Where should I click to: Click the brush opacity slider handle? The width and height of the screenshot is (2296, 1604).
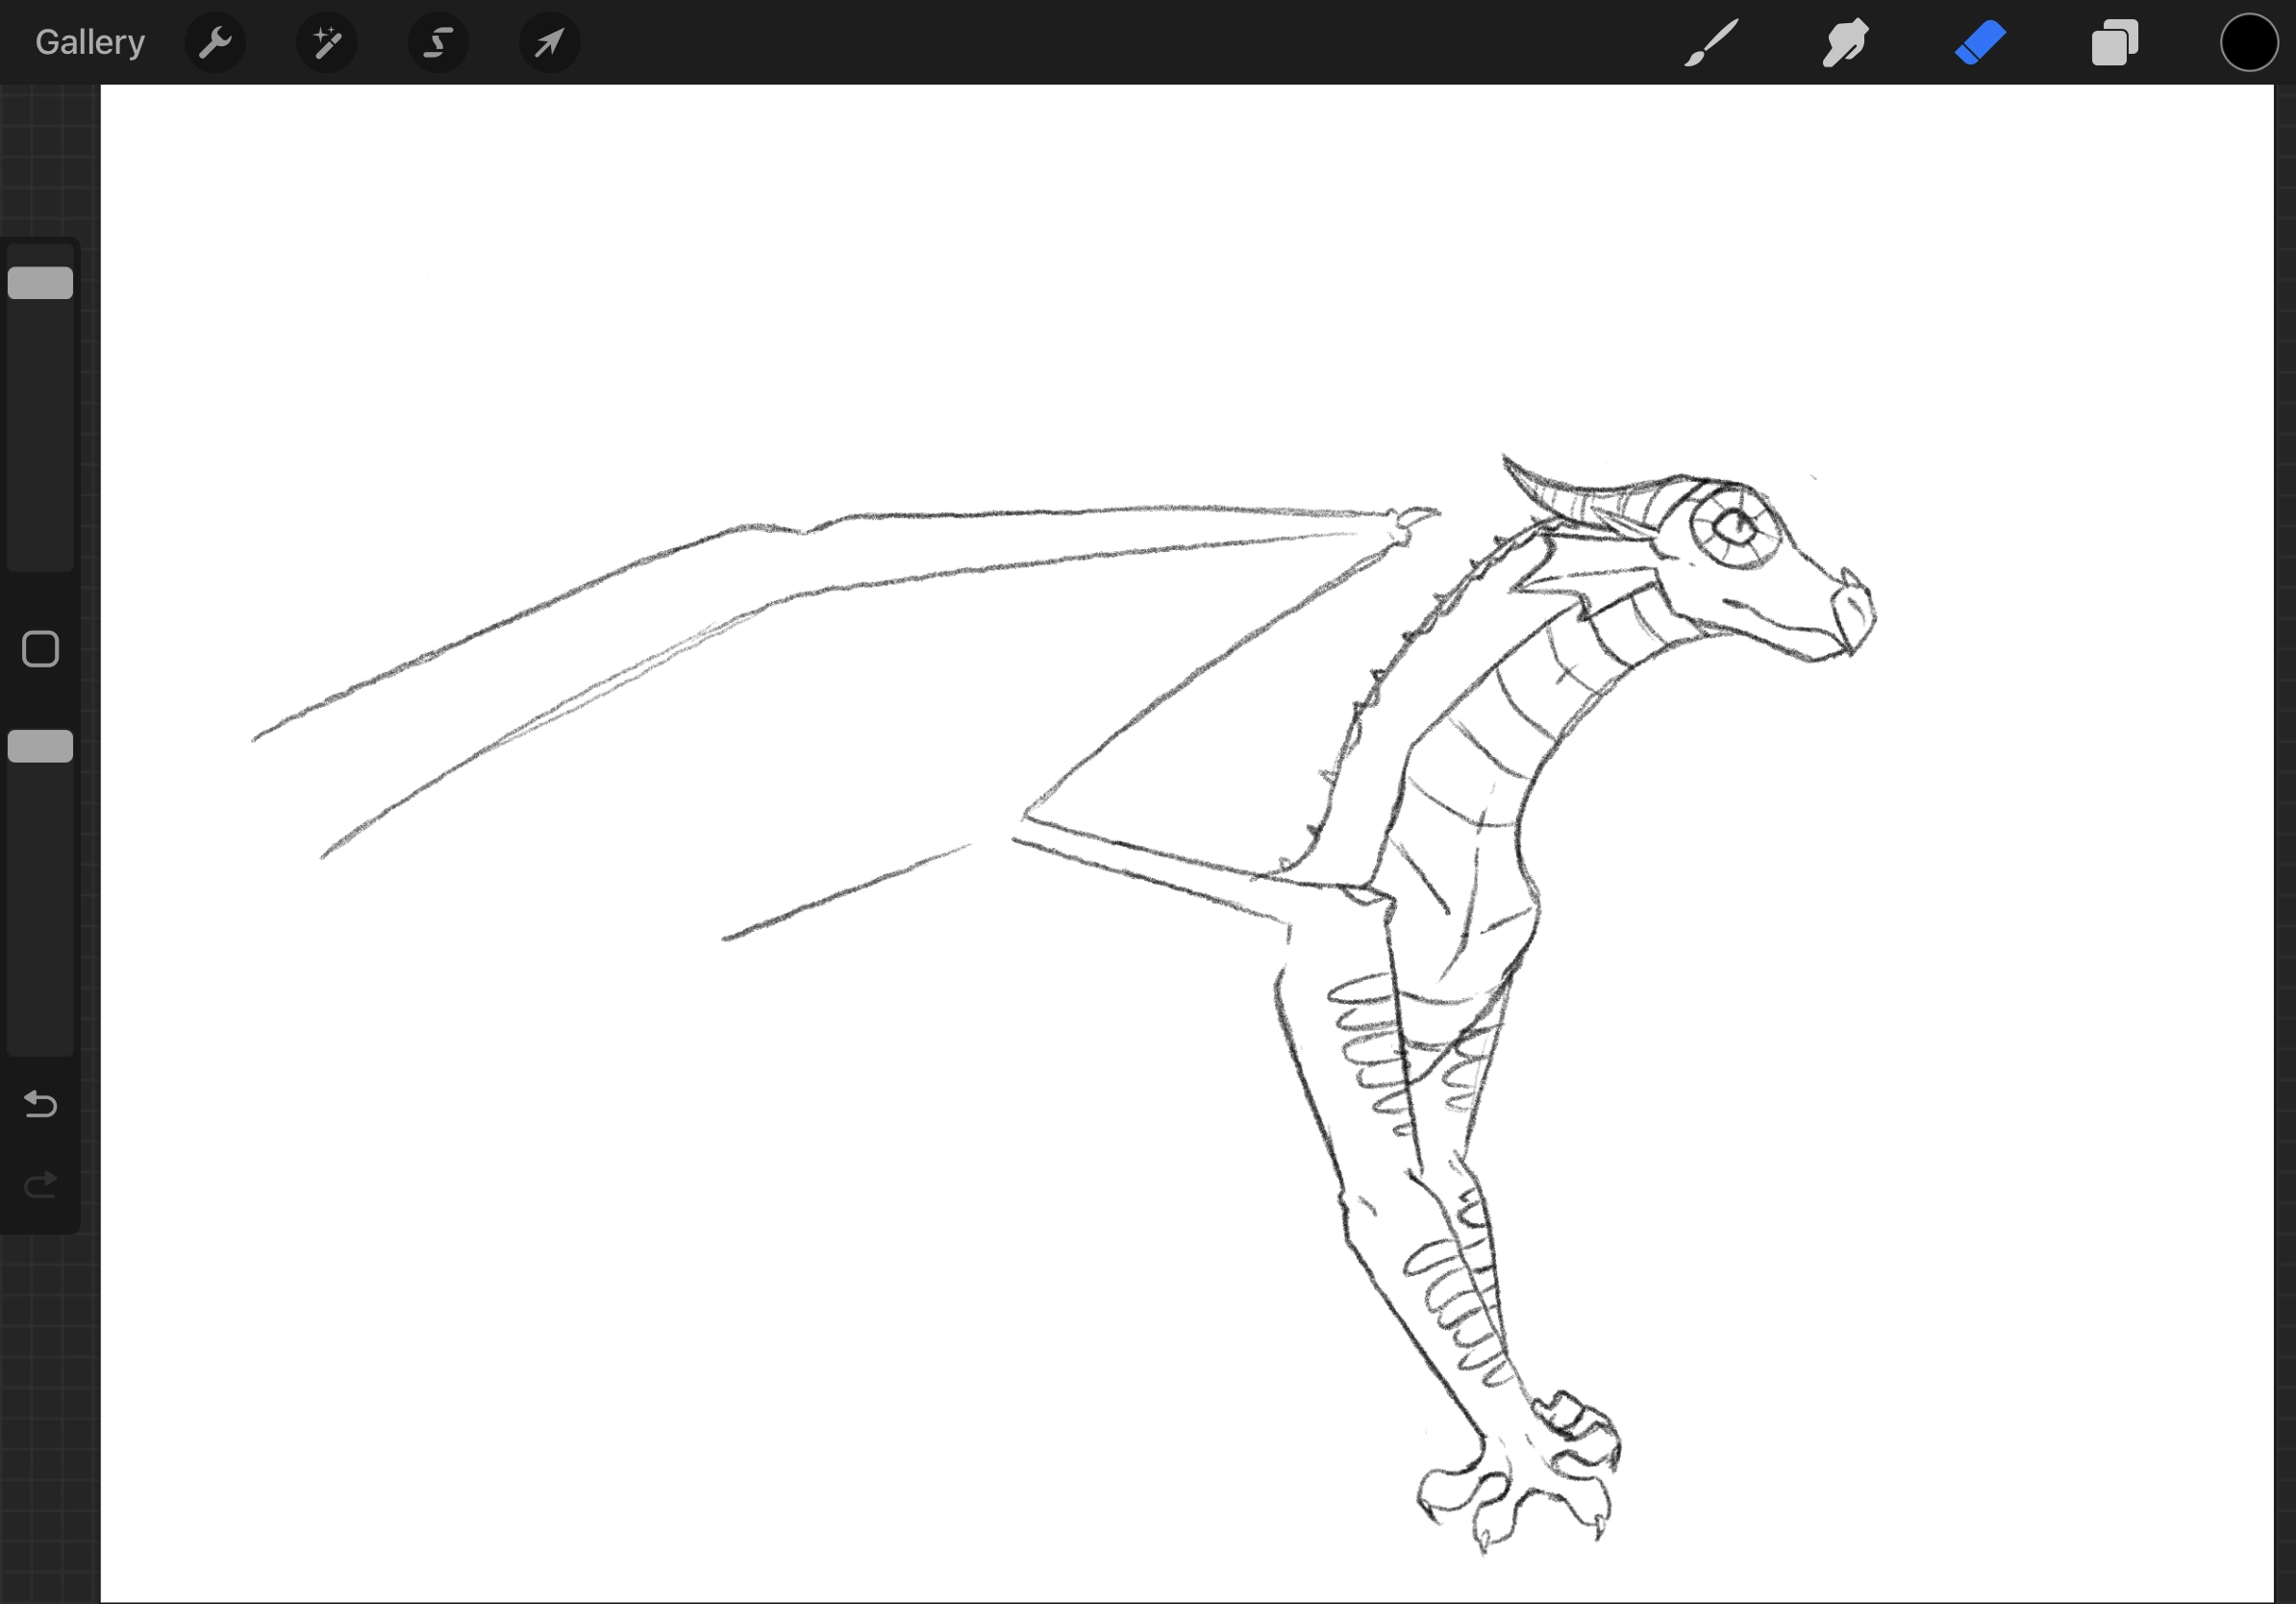(x=40, y=746)
